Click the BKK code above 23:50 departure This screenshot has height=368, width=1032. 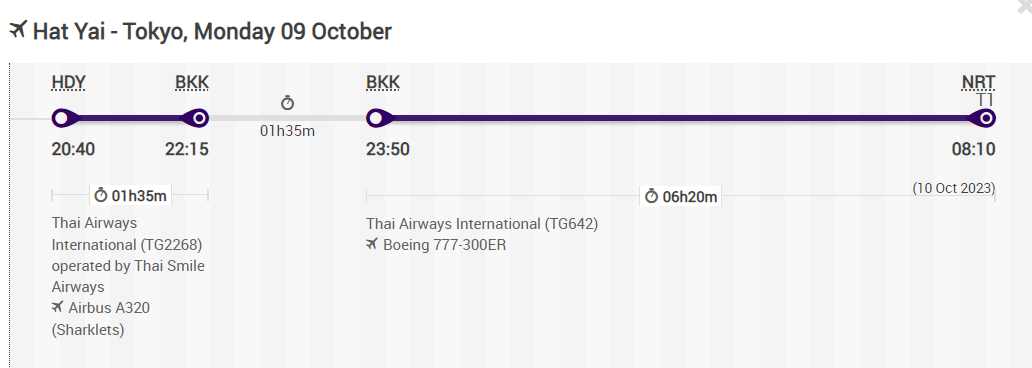[x=383, y=83]
